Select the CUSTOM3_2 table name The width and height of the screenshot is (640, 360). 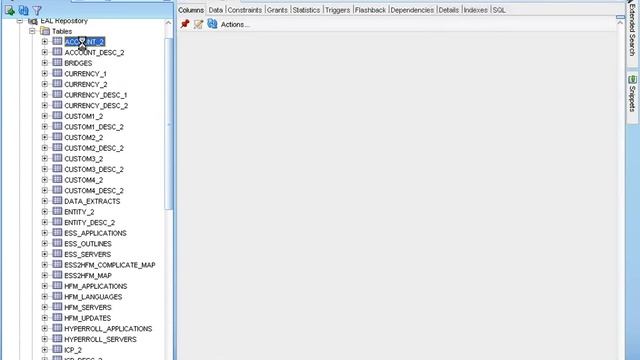click(84, 159)
